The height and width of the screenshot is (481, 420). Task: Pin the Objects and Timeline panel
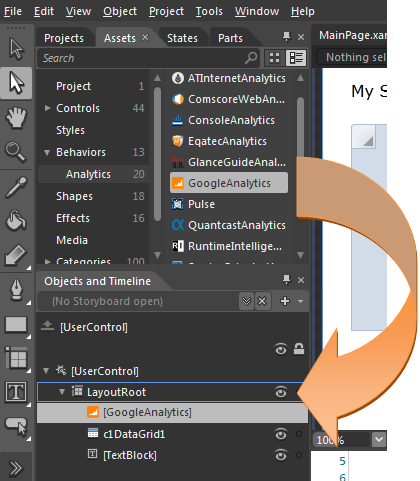pyautogui.click(x=287, y=280)
